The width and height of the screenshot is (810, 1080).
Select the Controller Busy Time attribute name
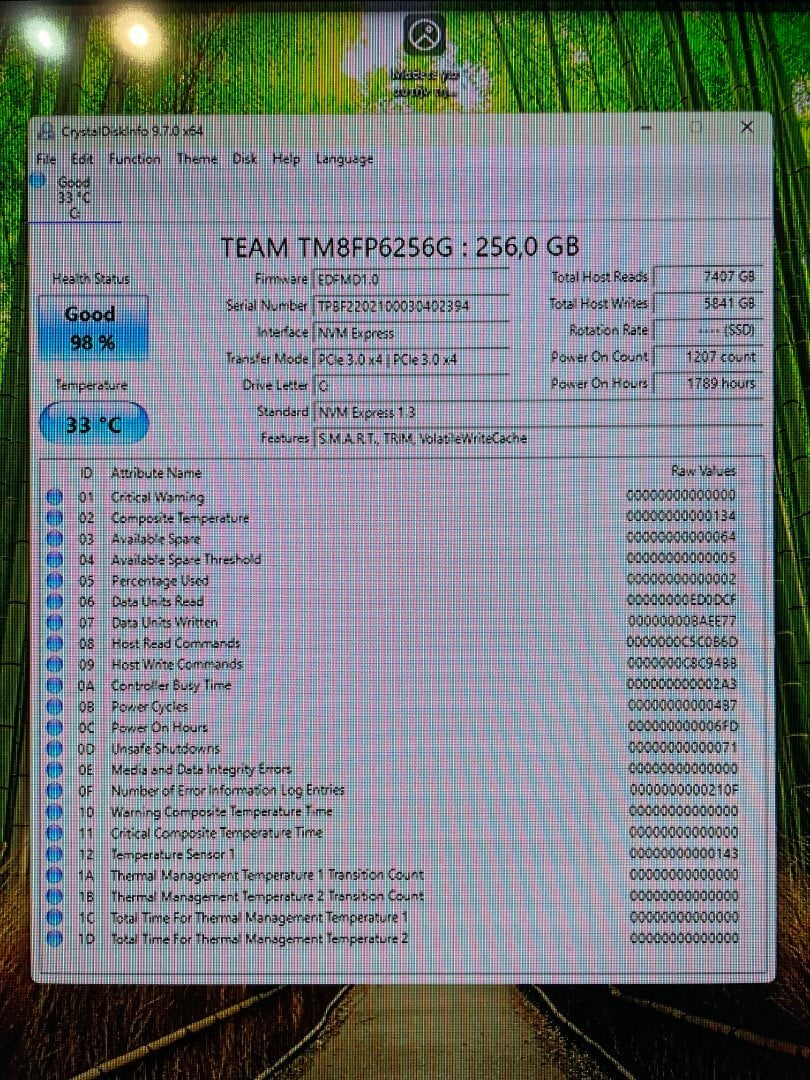171,685
